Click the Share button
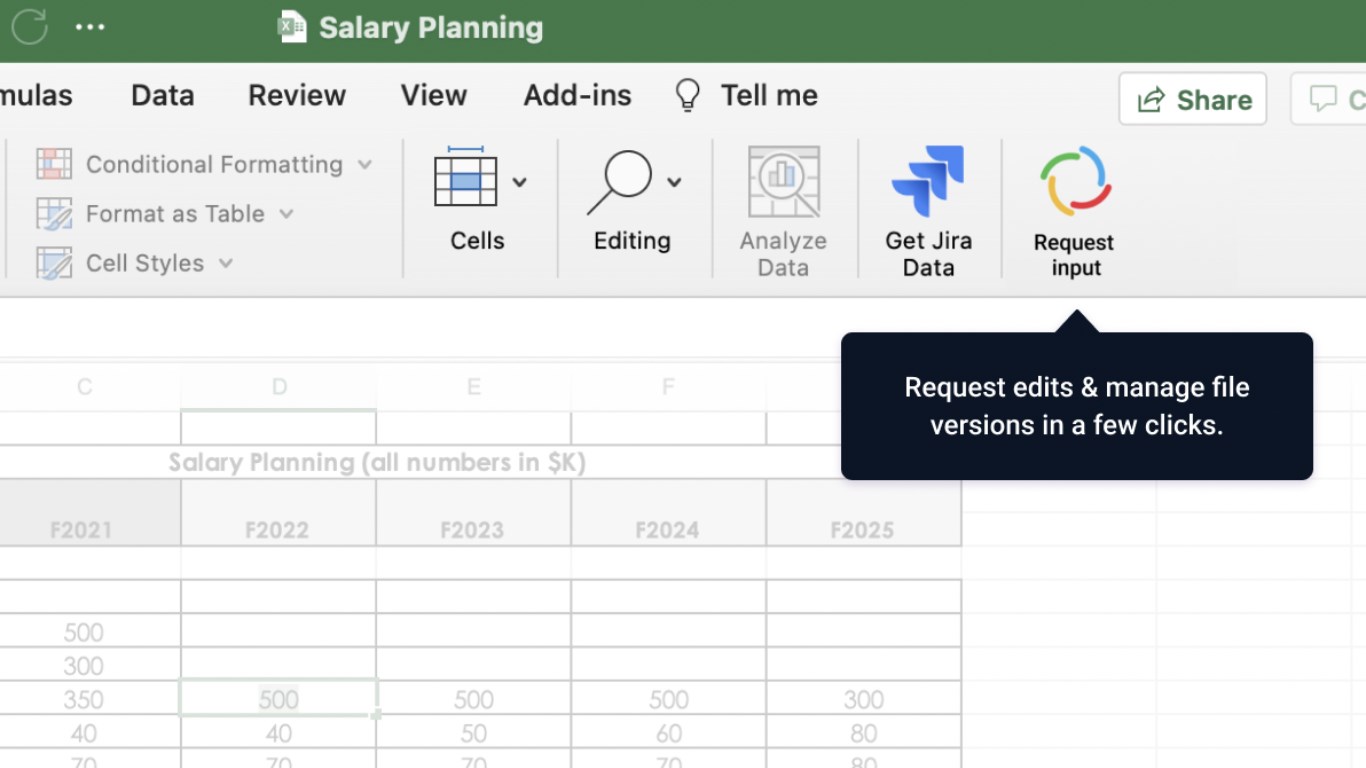The width and height of the screenshot is (1366, 768). pos(1193,99)
